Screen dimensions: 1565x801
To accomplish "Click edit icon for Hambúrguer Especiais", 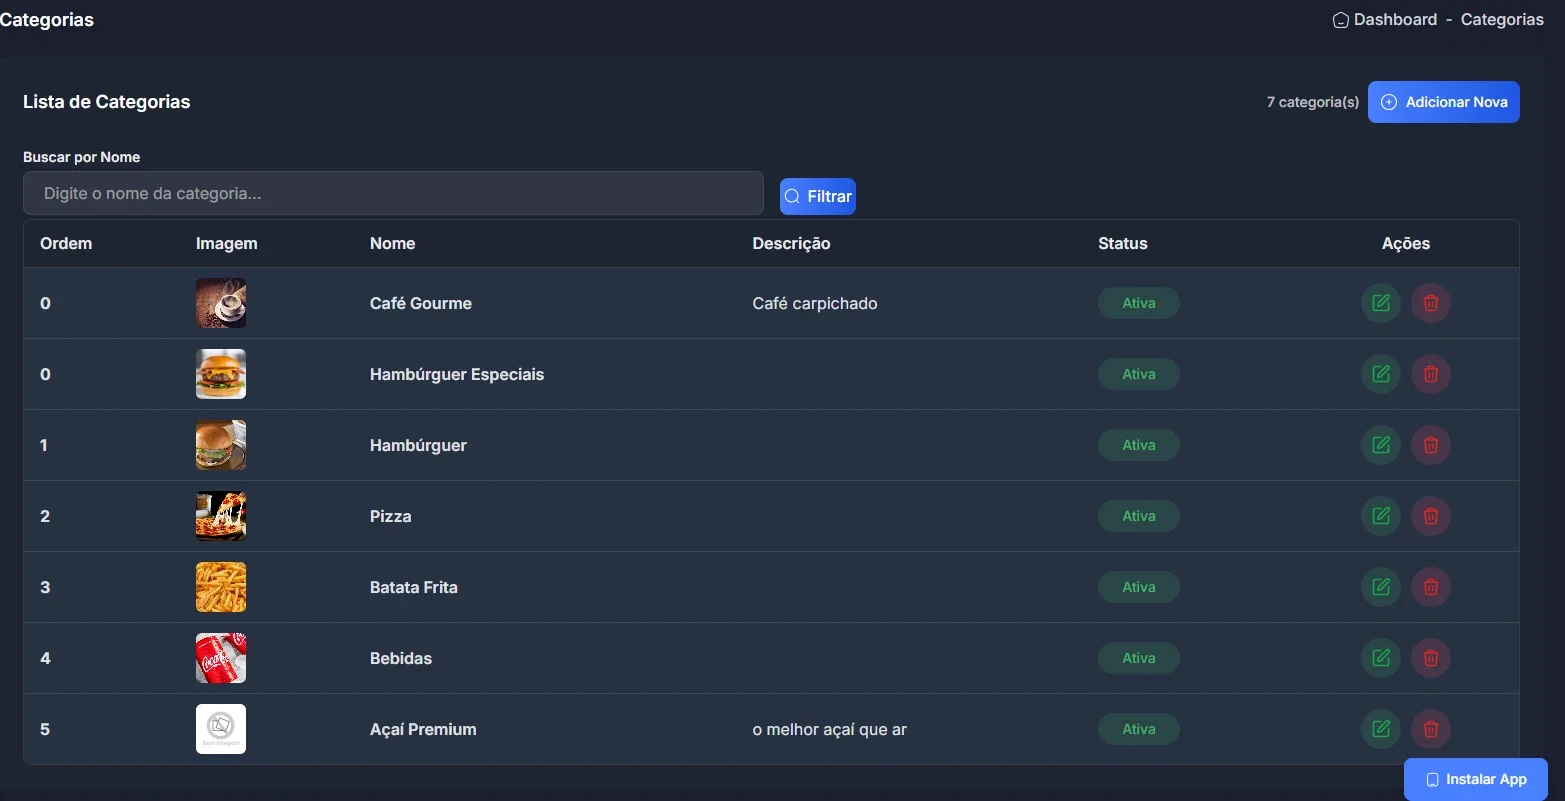I will click(1381, 374).
